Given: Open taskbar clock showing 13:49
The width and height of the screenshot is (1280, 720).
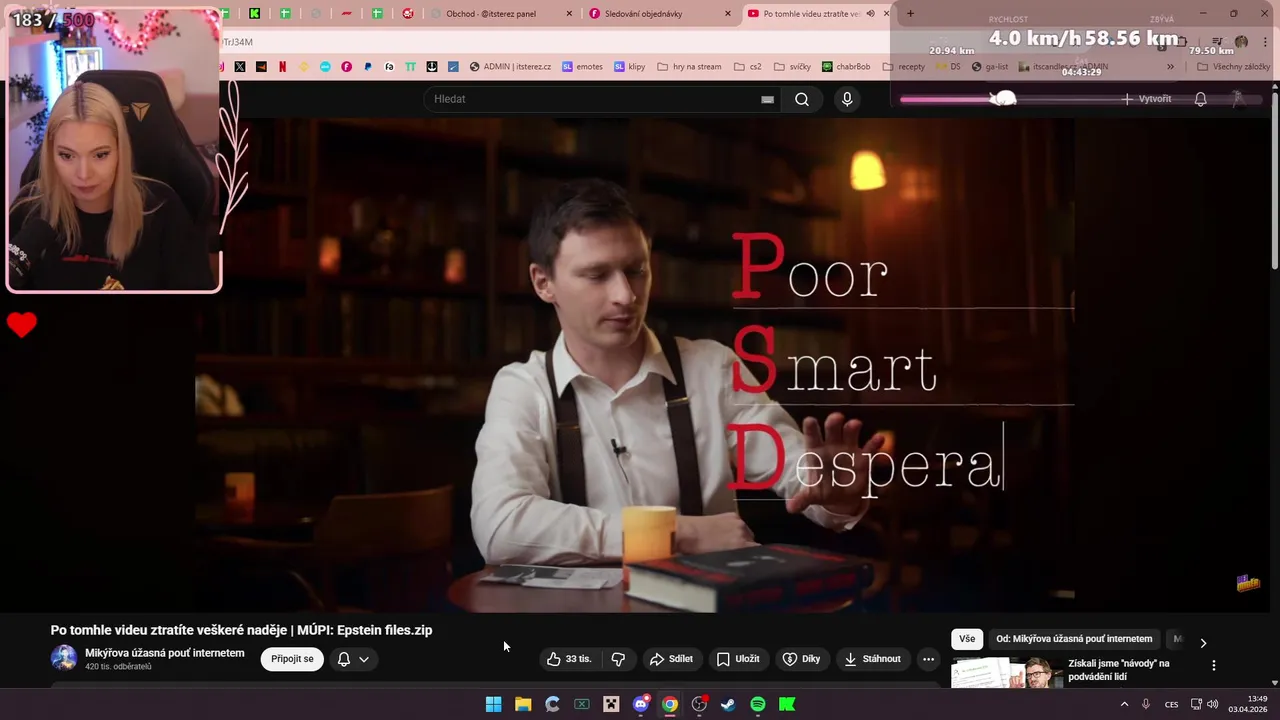Looking at the screenshot, I should [1250, 704].
